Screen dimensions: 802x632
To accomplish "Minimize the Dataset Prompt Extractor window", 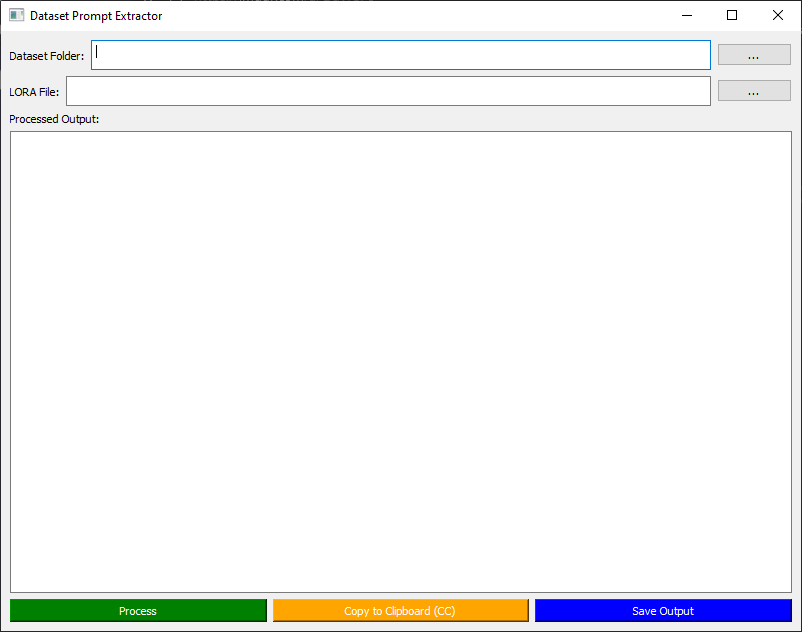I will pos(687,15).
